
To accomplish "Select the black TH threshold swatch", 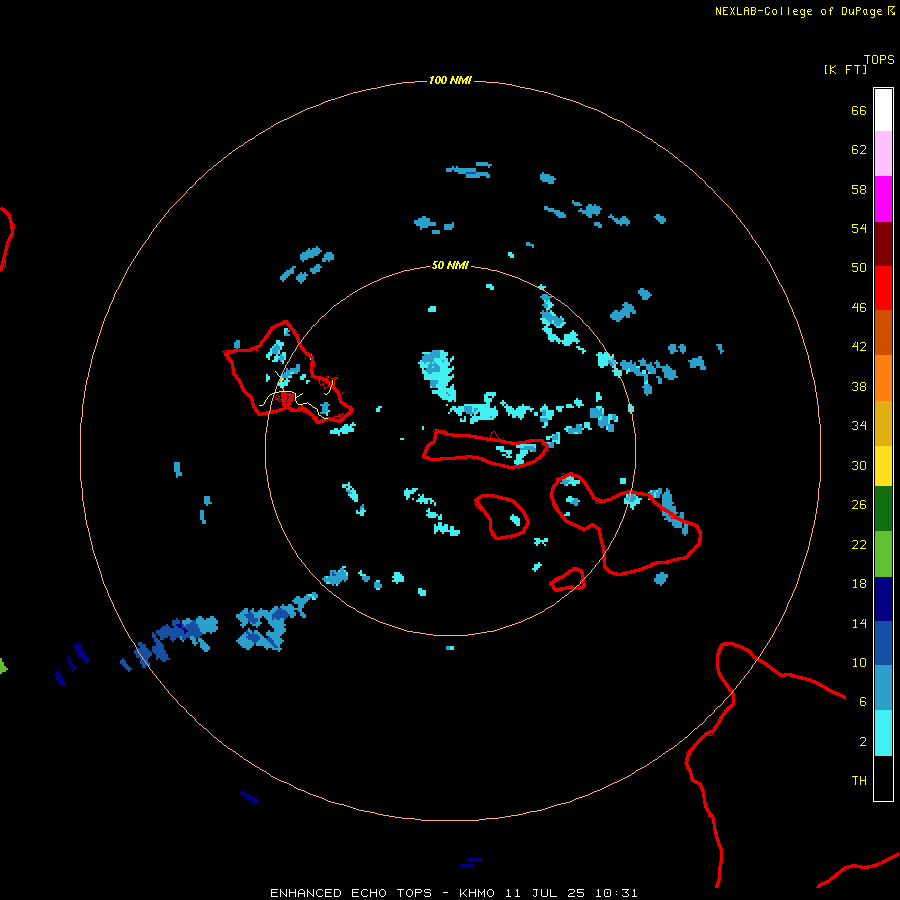I will point(883,778).
